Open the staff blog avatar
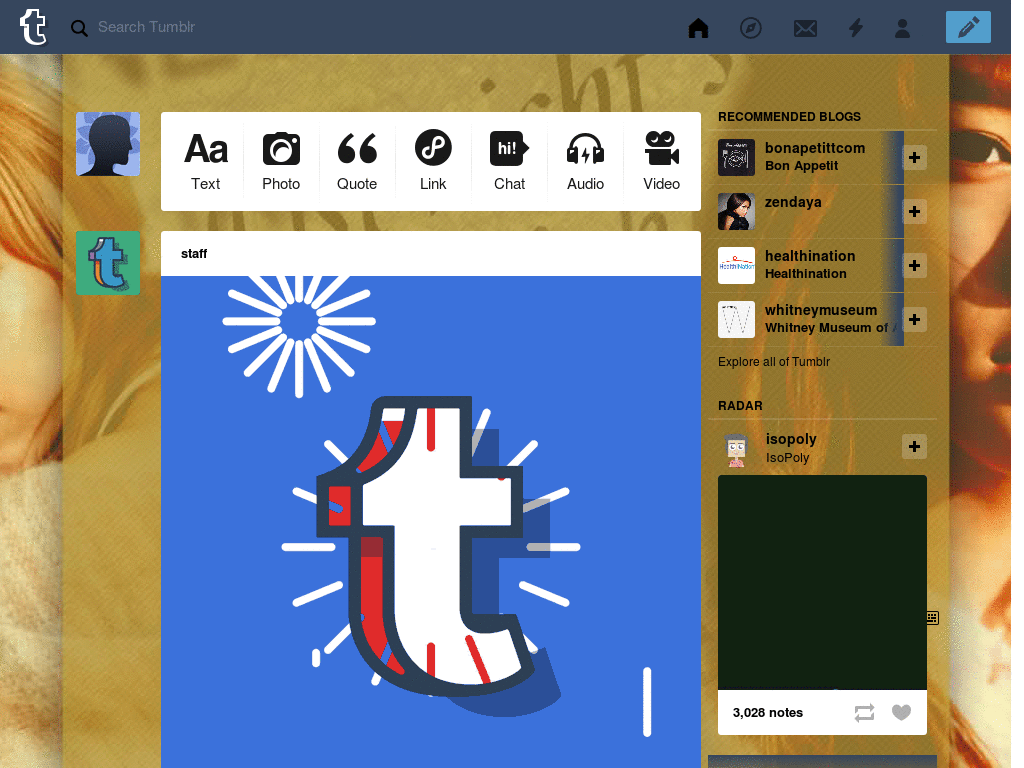The height and width of the screenshot is (768, 1024). (x=108, y=263)
